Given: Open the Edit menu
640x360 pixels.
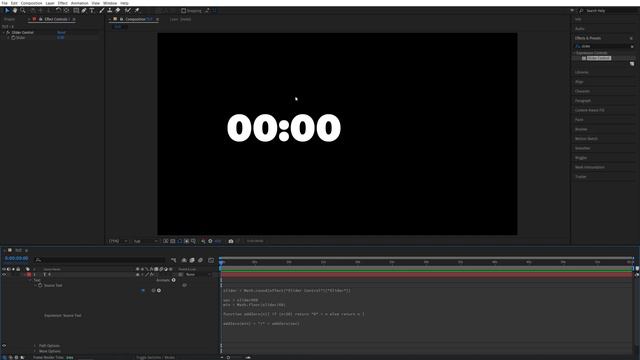Looking at the screenshot, I should [x=14, y=3].
